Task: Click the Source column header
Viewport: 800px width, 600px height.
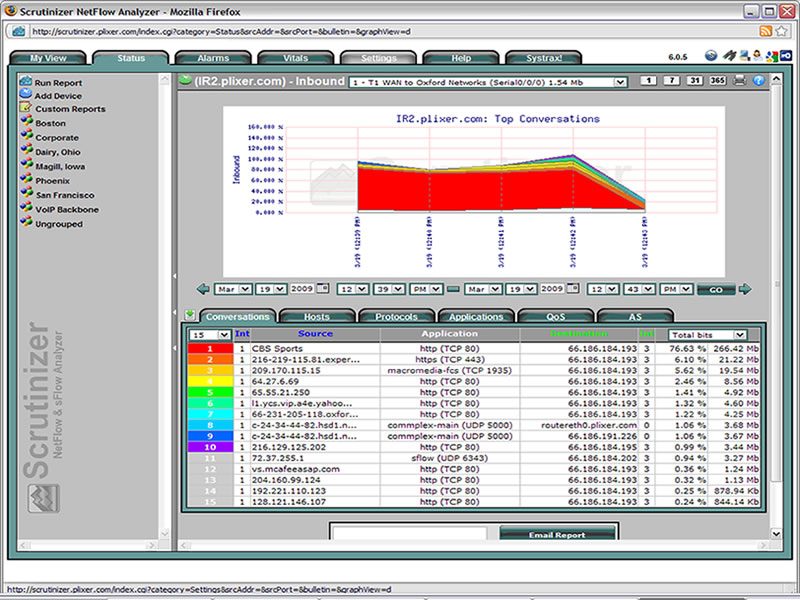Action: (x=315, y=334)
